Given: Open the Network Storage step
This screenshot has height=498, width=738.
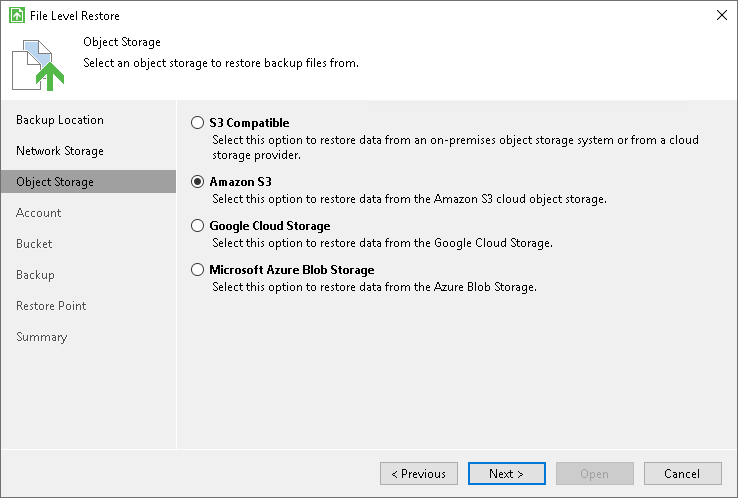Looking at the screenshot, I should tap(60, 151).
